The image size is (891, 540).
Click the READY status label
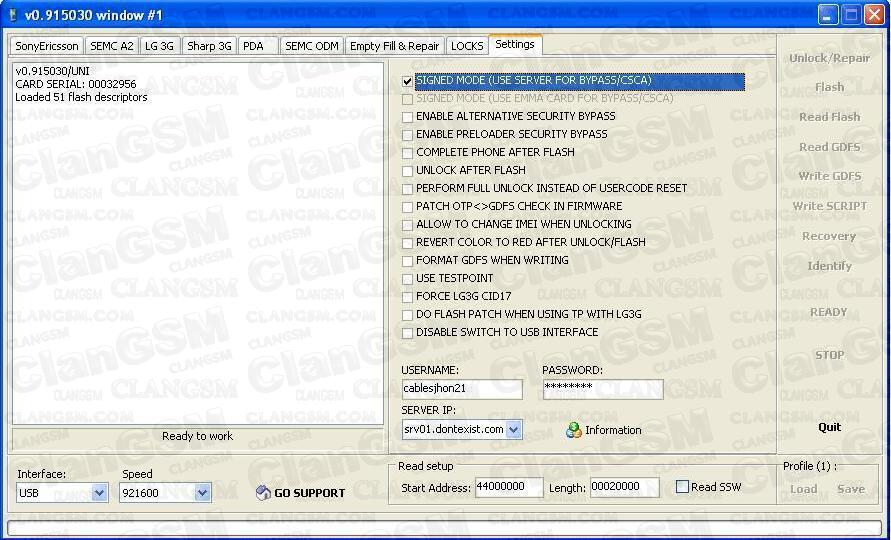[x=828, y=313]
